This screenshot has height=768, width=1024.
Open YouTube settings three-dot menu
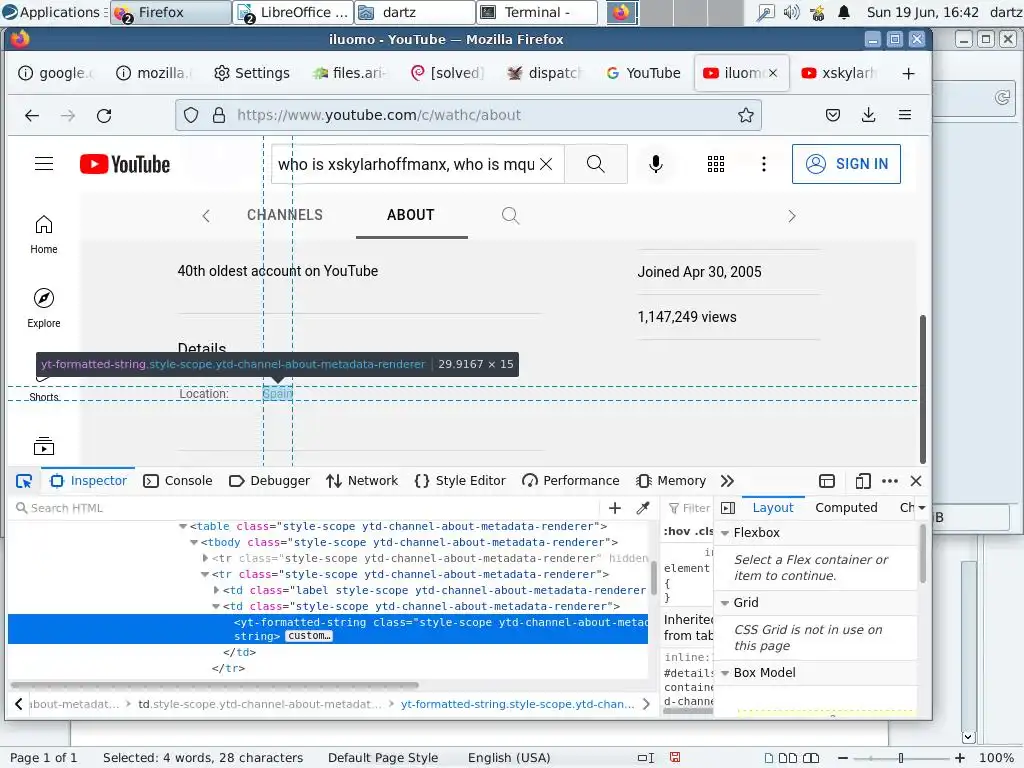tap(763, 164)
